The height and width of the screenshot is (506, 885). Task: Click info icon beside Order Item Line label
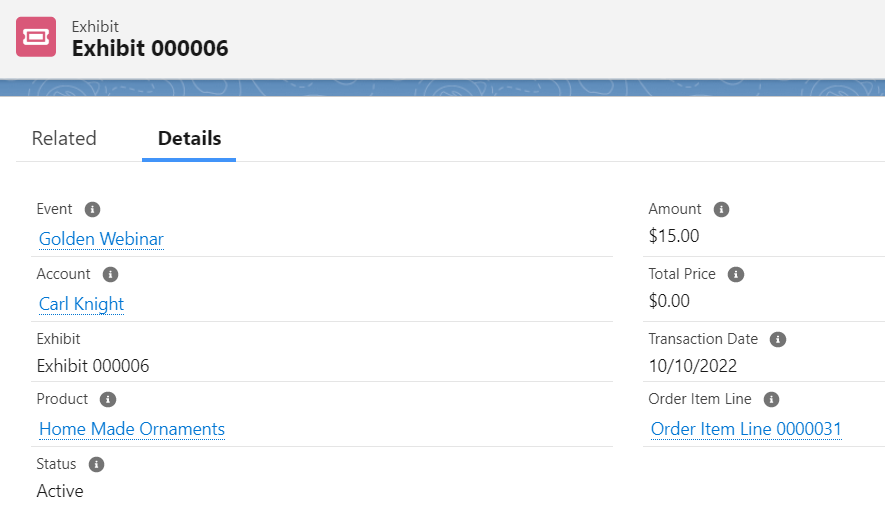(771, 399)
